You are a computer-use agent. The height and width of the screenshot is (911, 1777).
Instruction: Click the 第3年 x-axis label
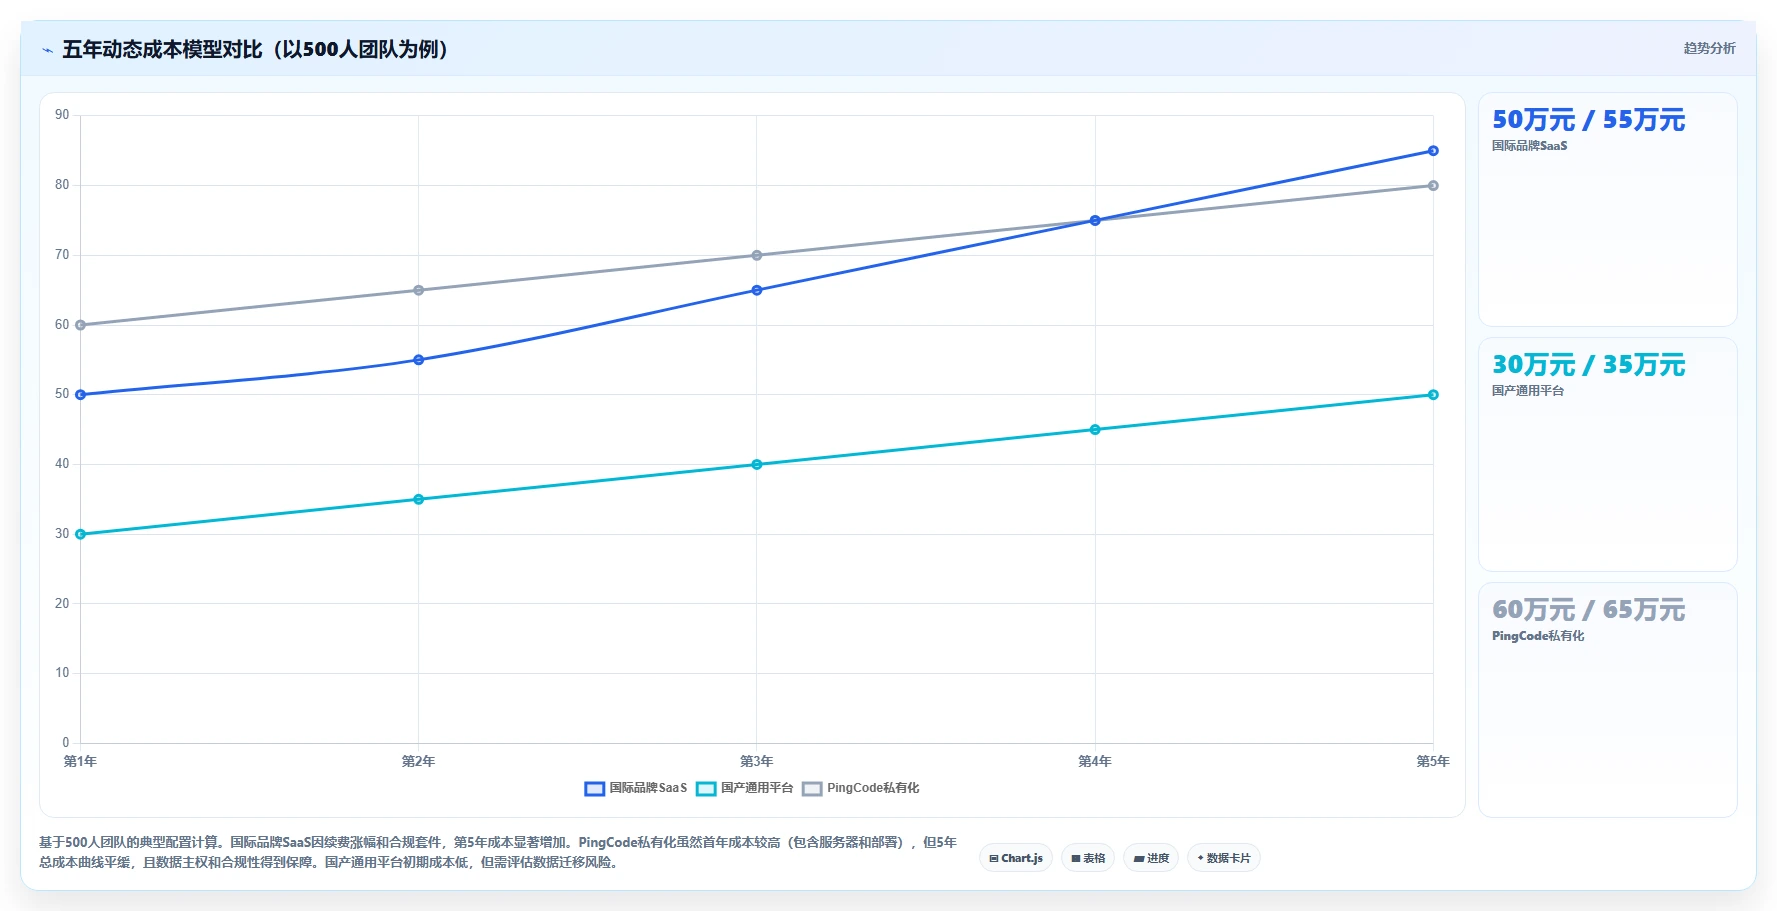[x=757, y=761]
